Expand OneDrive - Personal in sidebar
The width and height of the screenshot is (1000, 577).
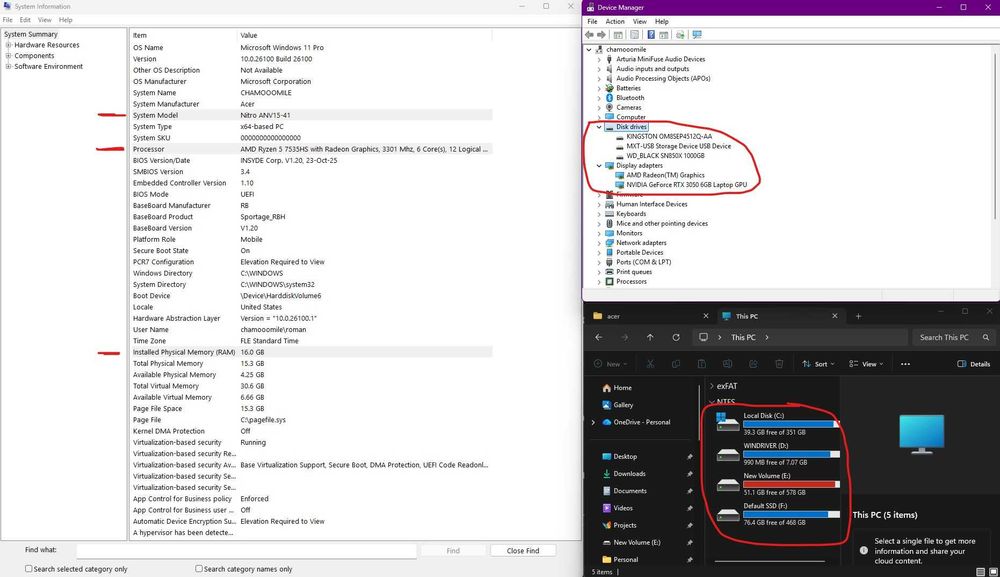593,422
